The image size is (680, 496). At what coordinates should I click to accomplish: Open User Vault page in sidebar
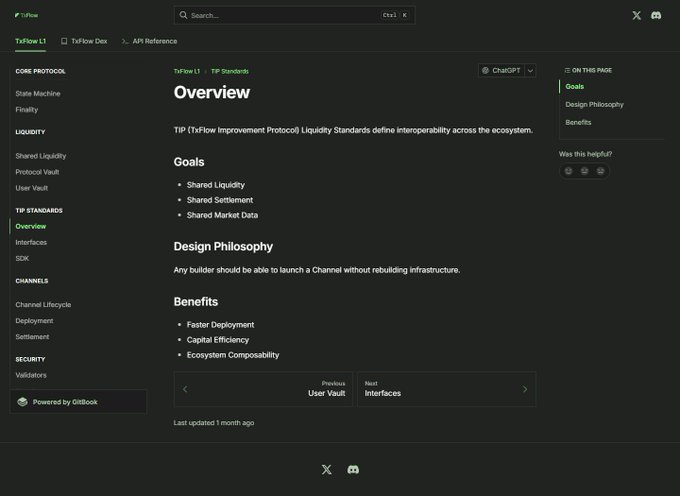click(x=32, y=188)
